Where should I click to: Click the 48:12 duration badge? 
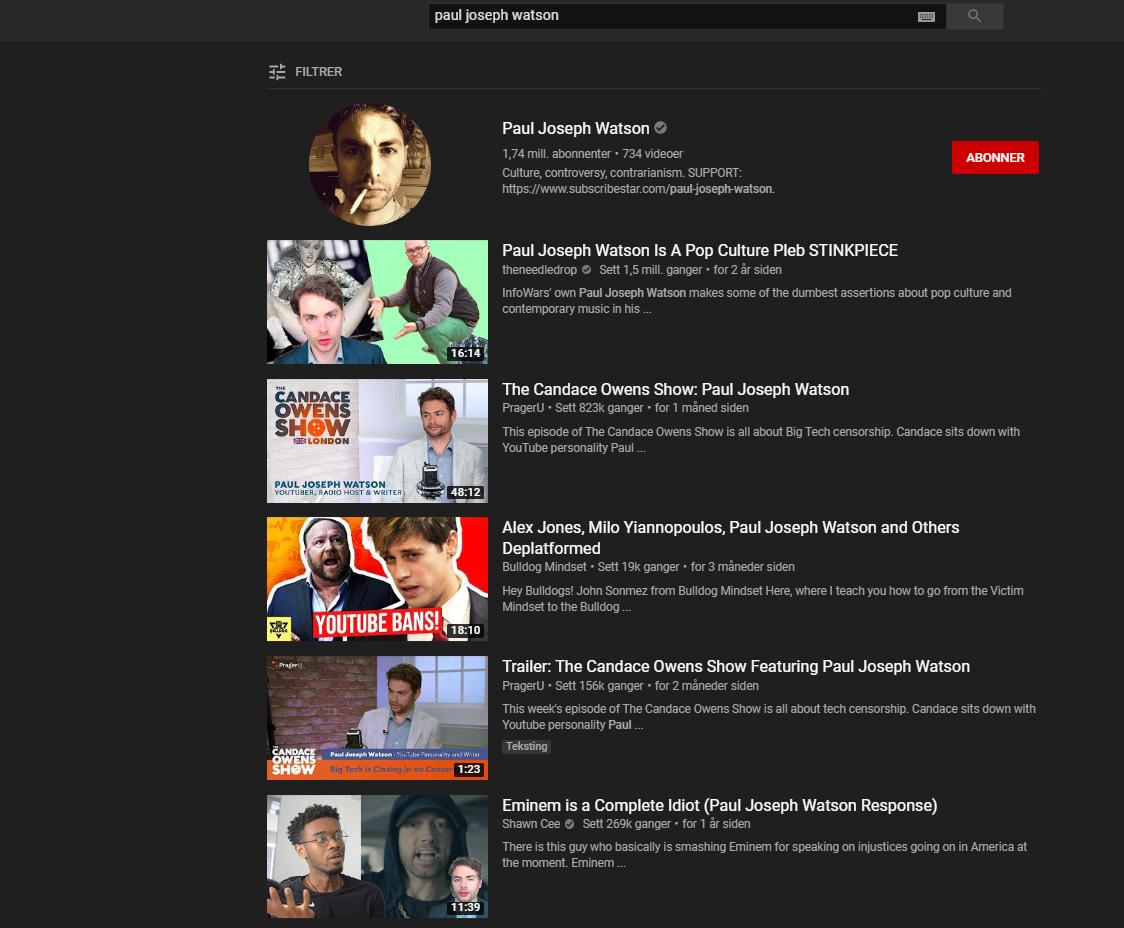(x=465, y=492)
